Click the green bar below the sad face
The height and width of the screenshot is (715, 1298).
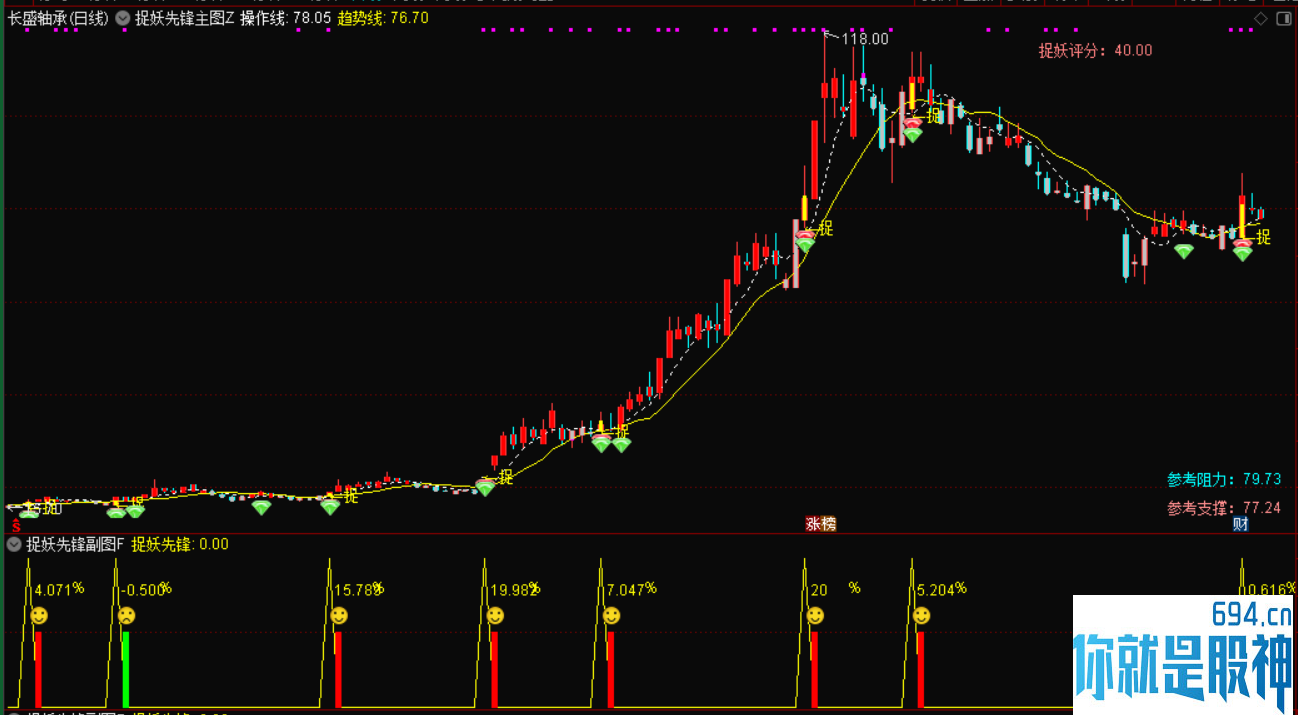point(126,669)
